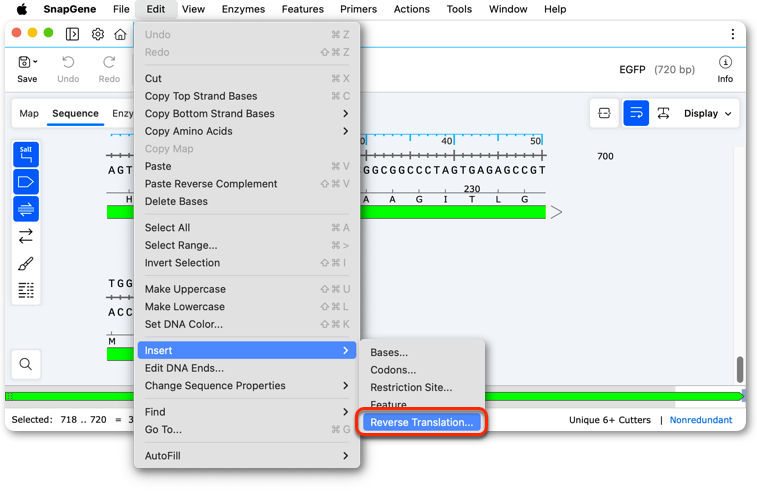Toggle the features arrow display button
Screen dimensions: 757x501
[x=26, y=182]
